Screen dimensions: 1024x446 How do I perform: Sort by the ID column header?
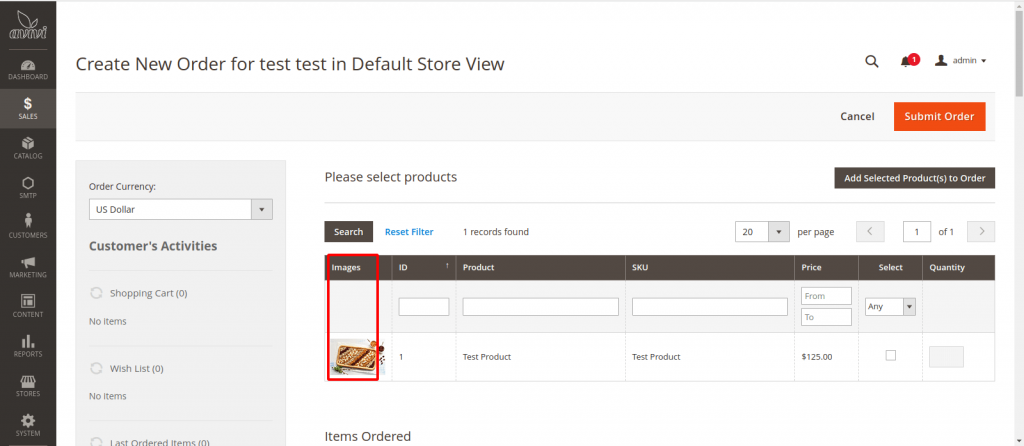(424, 268)
